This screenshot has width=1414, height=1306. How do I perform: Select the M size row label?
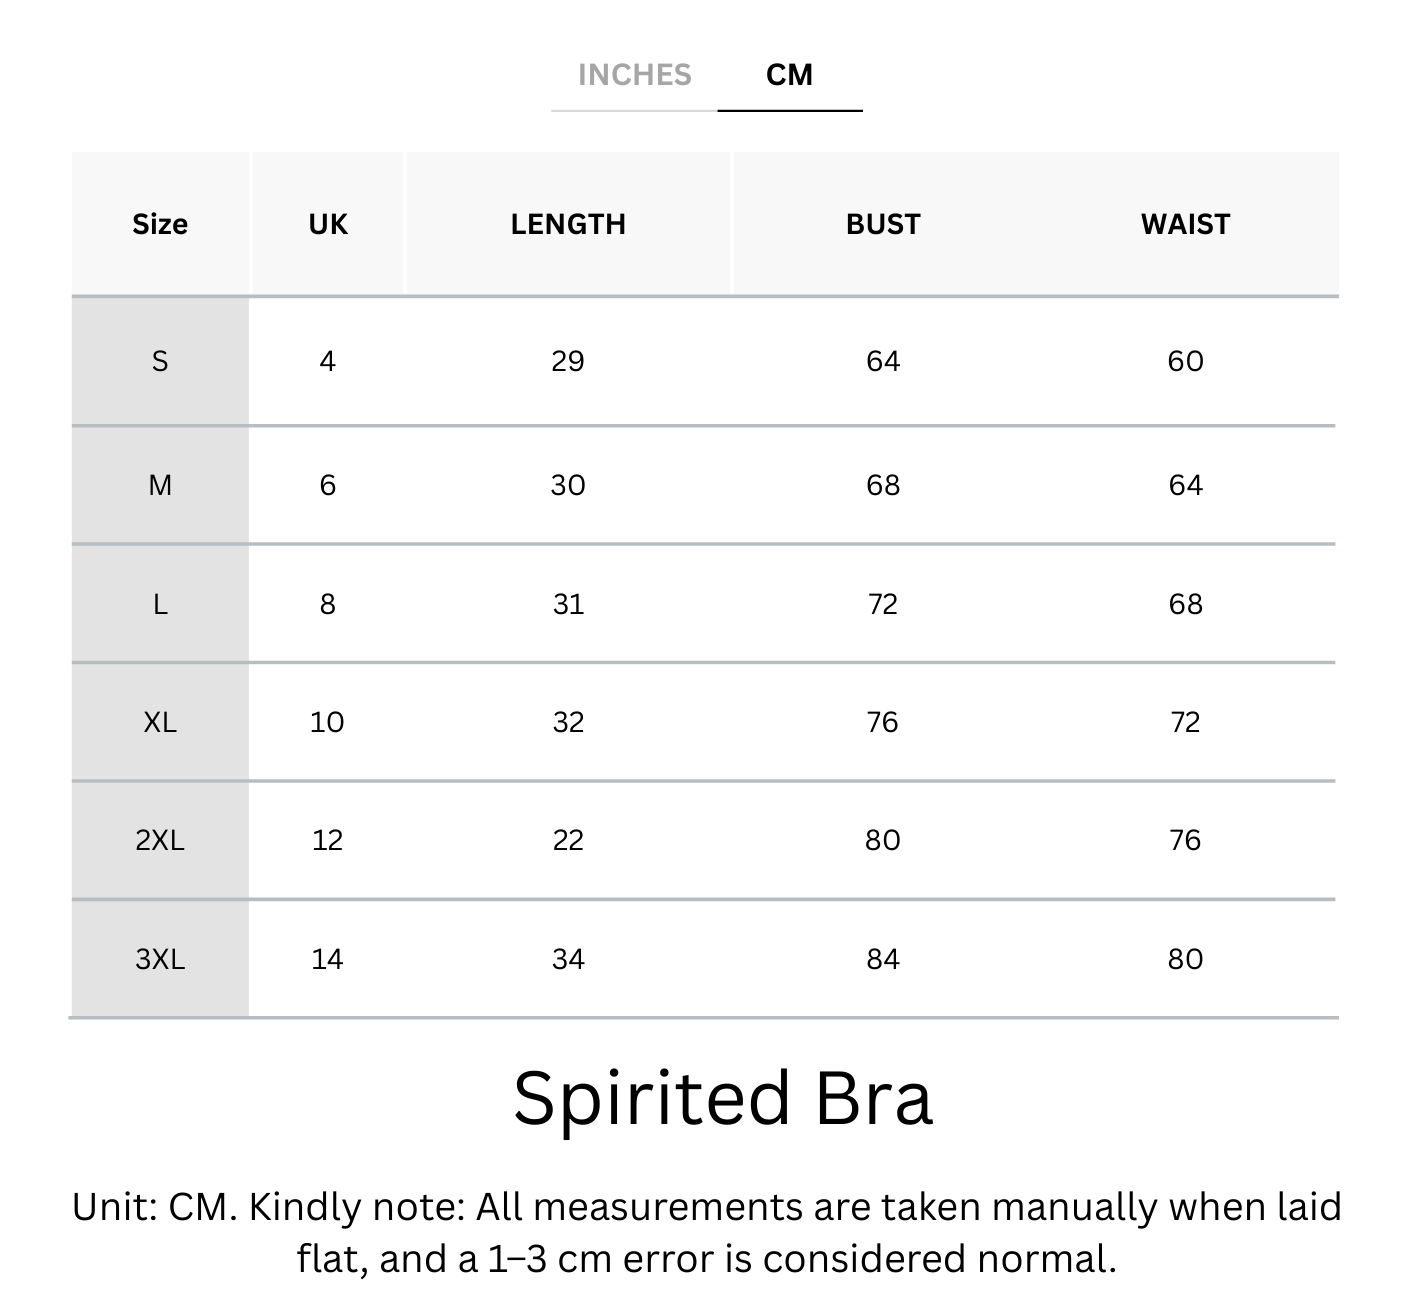pyautogui.click(x=160, y=485)
